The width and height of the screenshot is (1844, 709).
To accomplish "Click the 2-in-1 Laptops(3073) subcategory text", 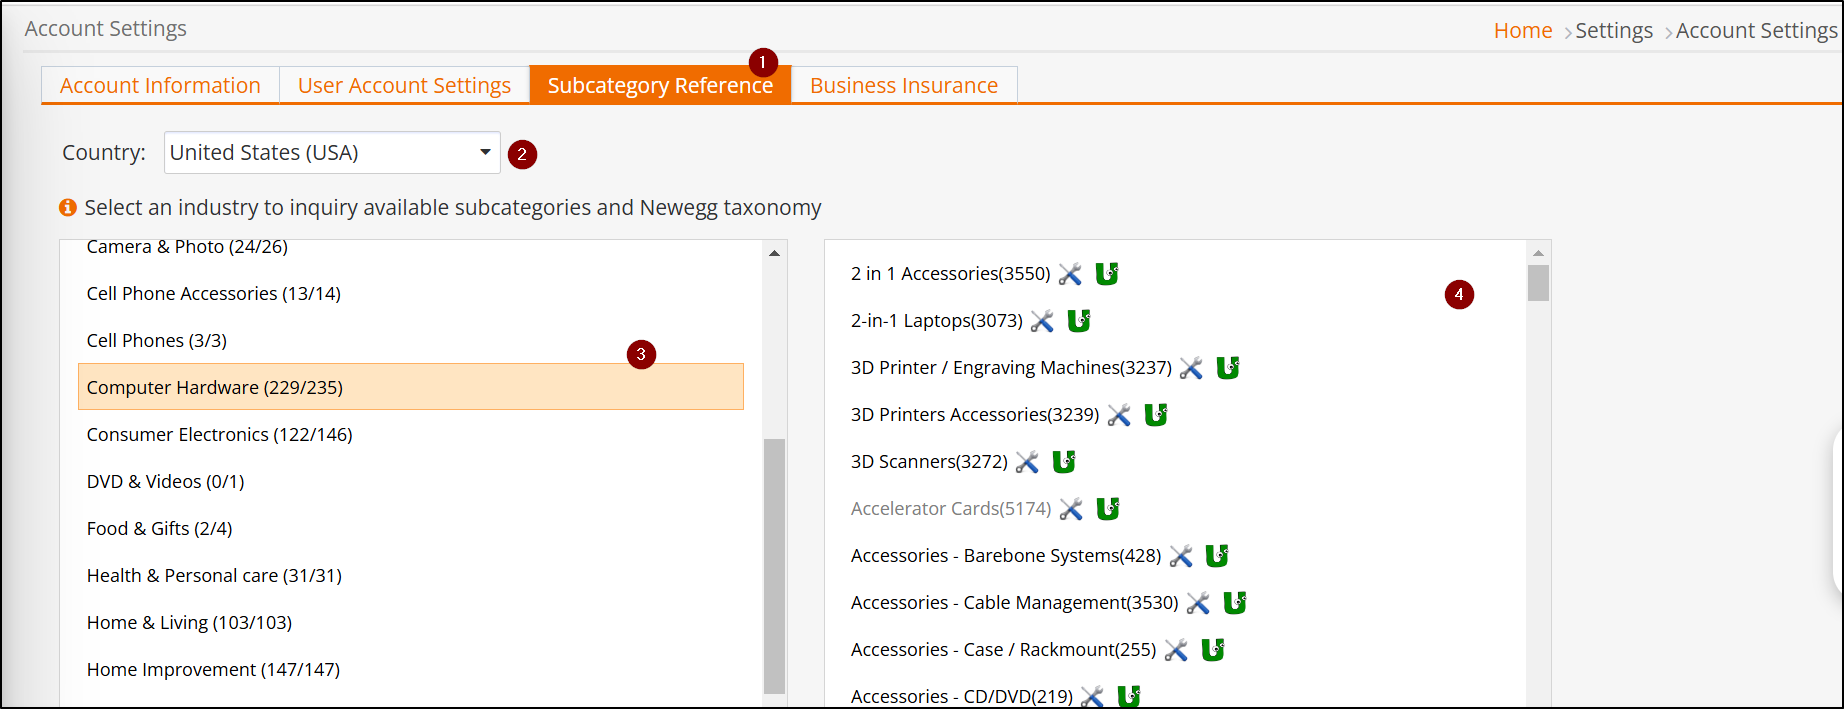I will [x=936, y=320].
